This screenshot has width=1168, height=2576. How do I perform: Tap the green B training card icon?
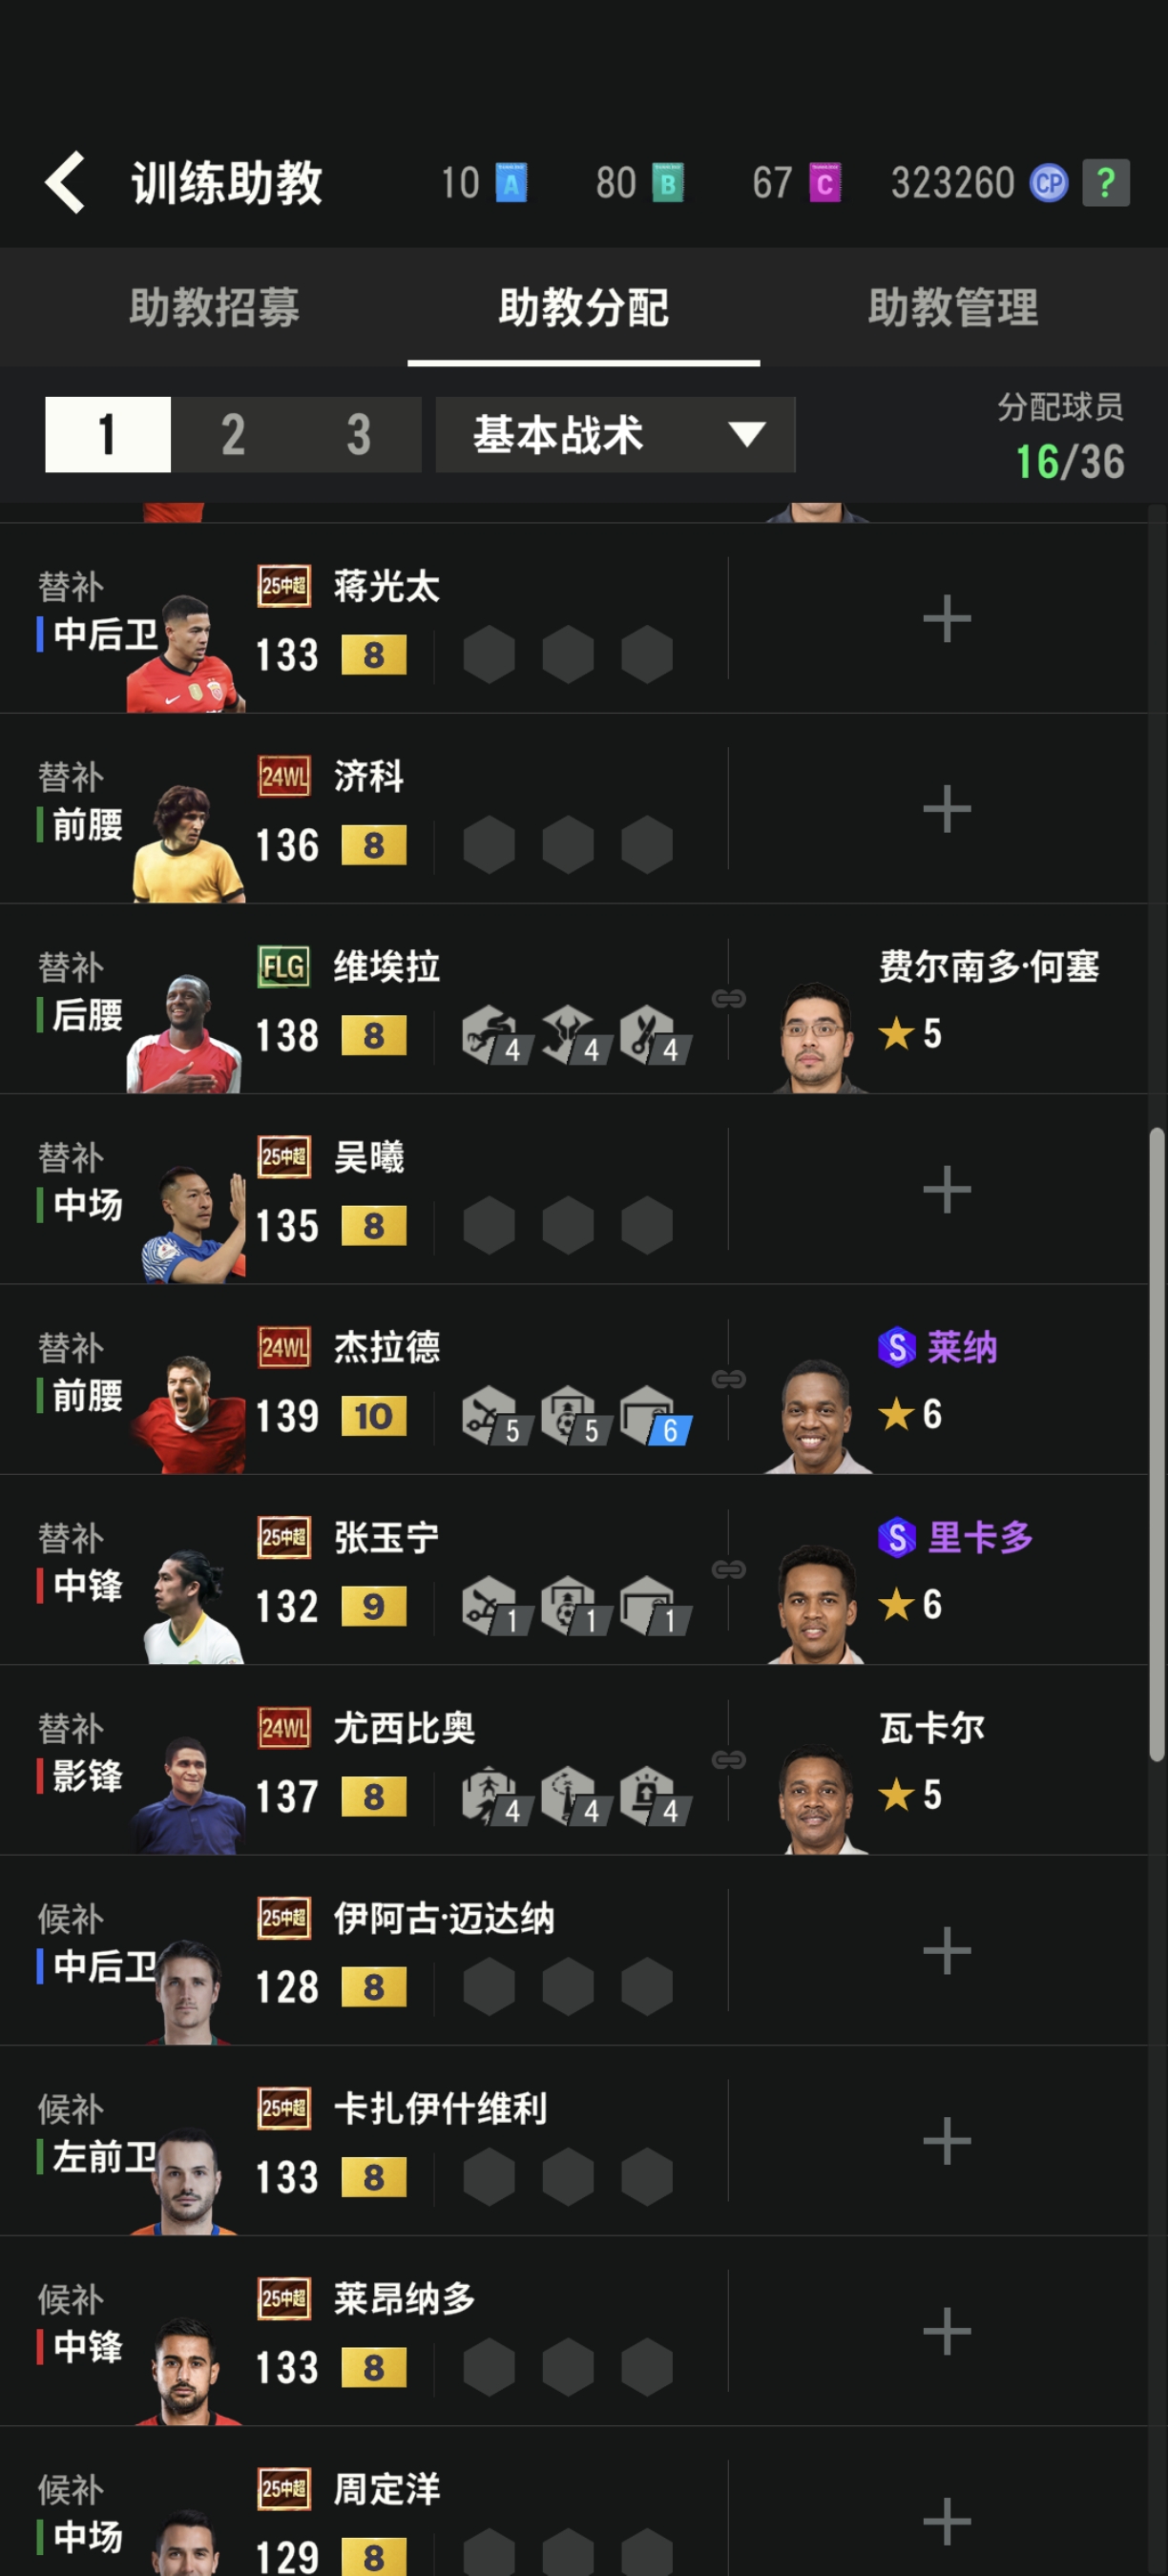tap(667, 183)
